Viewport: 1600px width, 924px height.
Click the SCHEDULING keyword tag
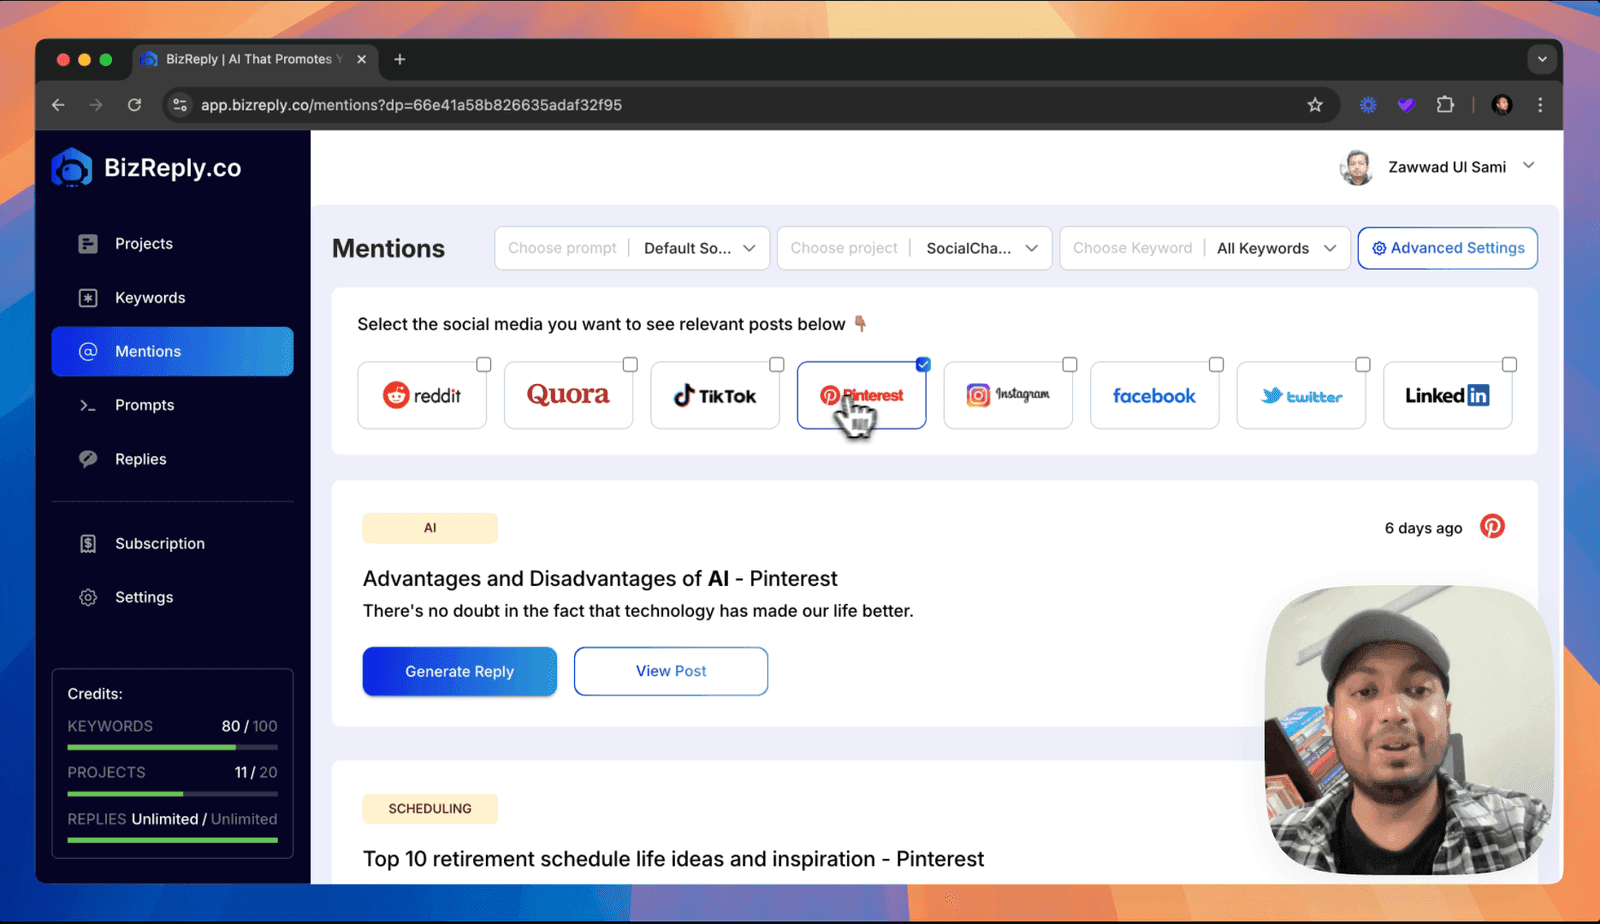[x=430, y=809]
